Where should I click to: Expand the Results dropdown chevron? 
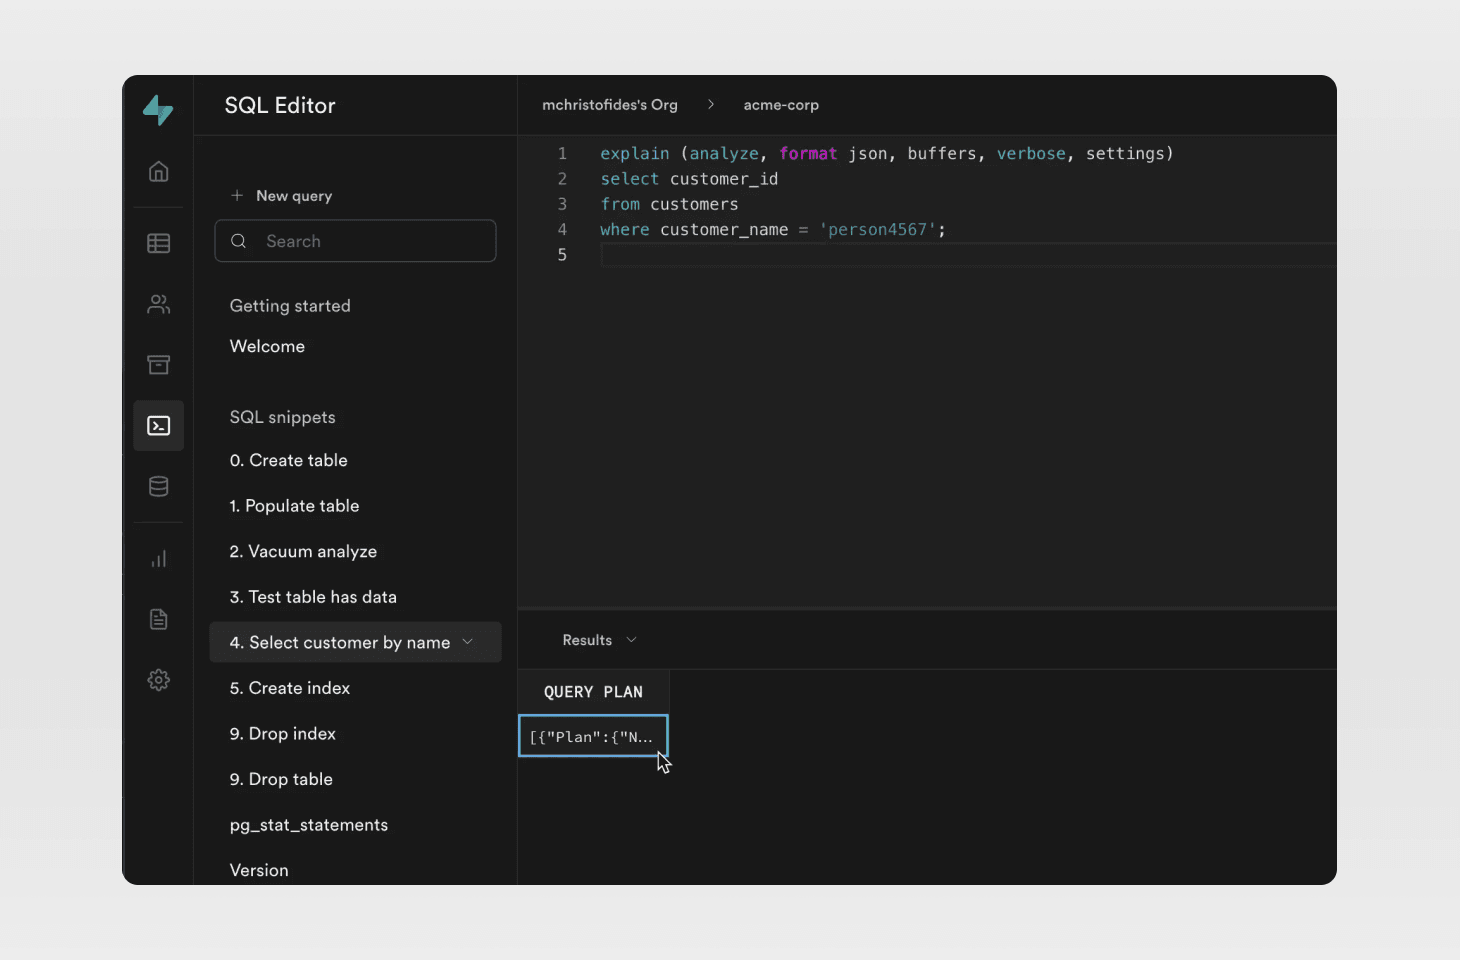tap(631, 640)
